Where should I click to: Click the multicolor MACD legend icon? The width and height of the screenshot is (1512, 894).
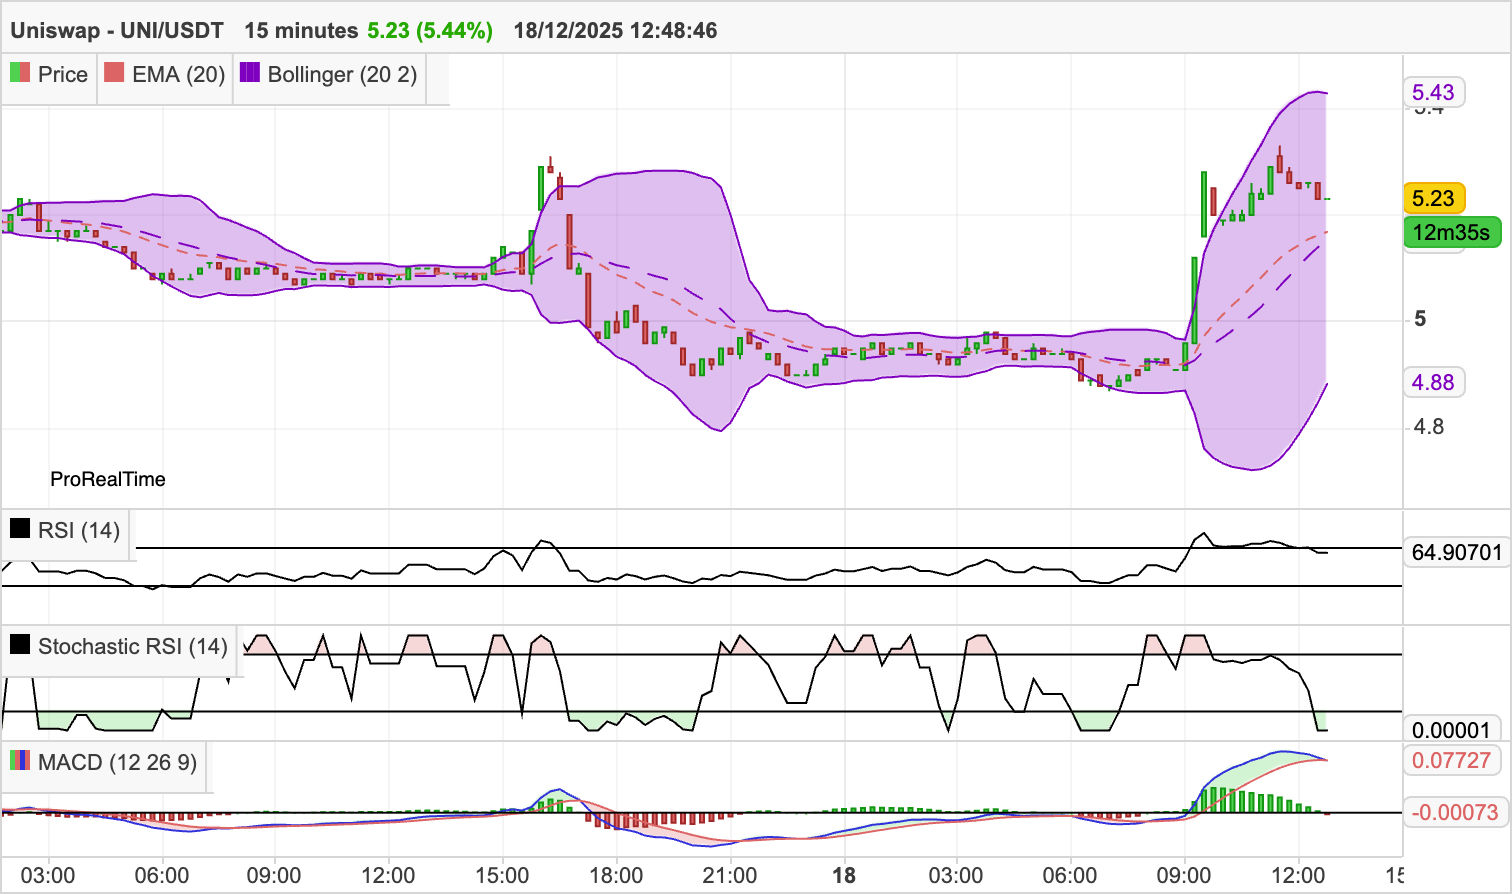[20, 761]
